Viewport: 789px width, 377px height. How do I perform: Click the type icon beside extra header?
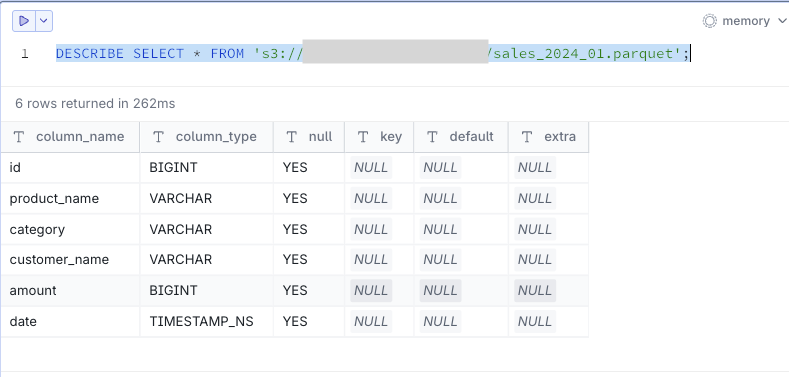[x=527, y=137]
